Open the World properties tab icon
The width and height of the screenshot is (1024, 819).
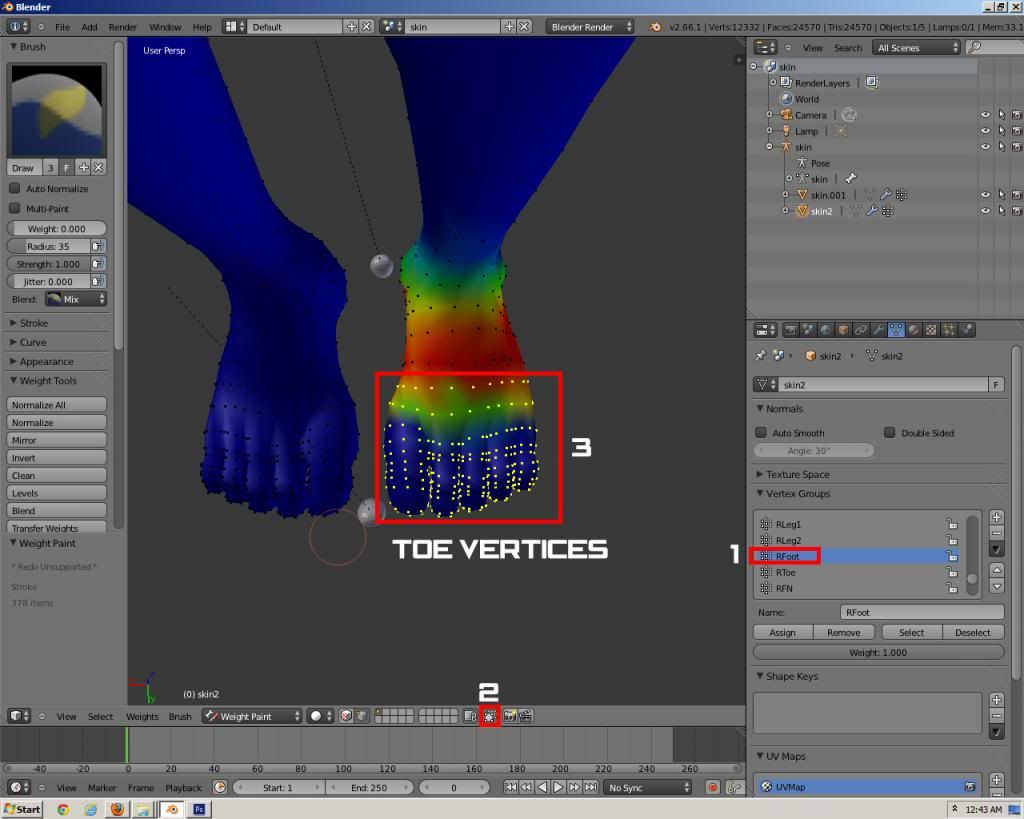[825, 330]
